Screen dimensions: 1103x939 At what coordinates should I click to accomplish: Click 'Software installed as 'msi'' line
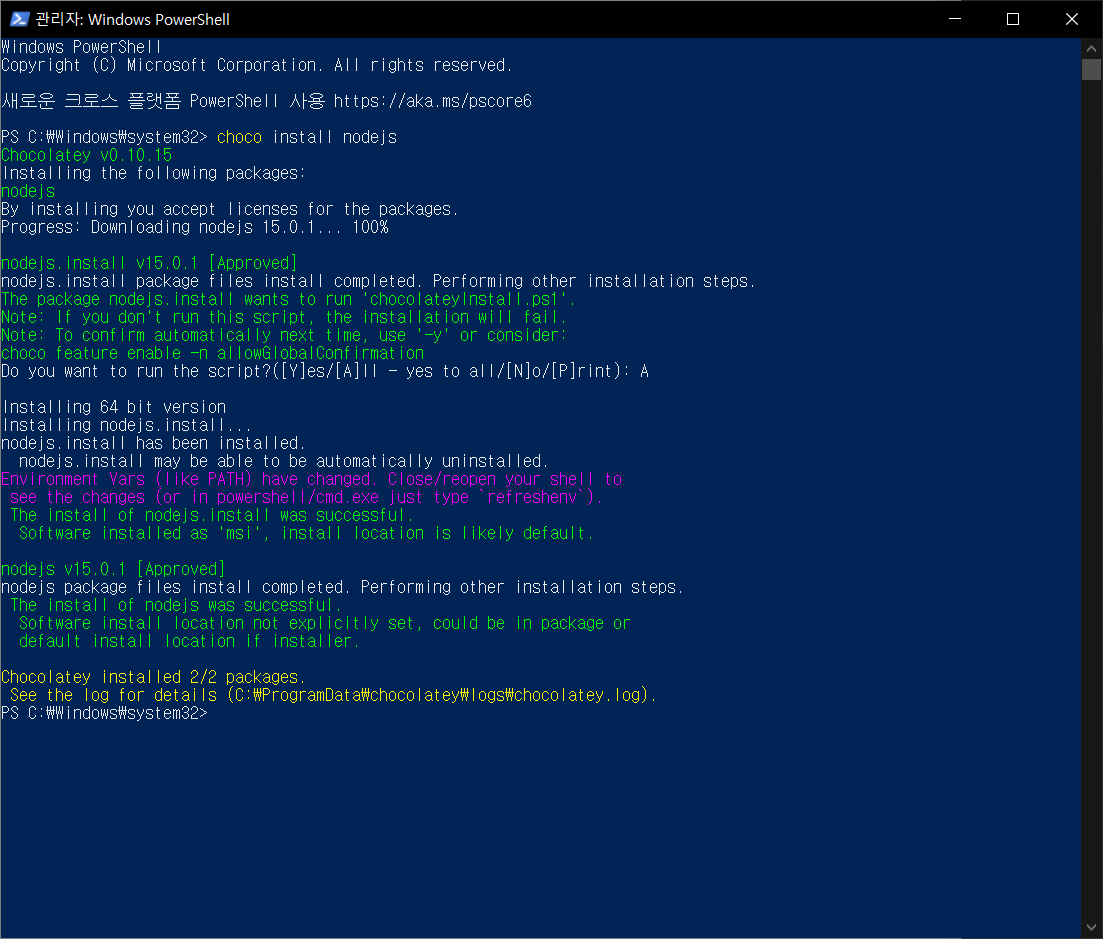(x=306, y=533)
